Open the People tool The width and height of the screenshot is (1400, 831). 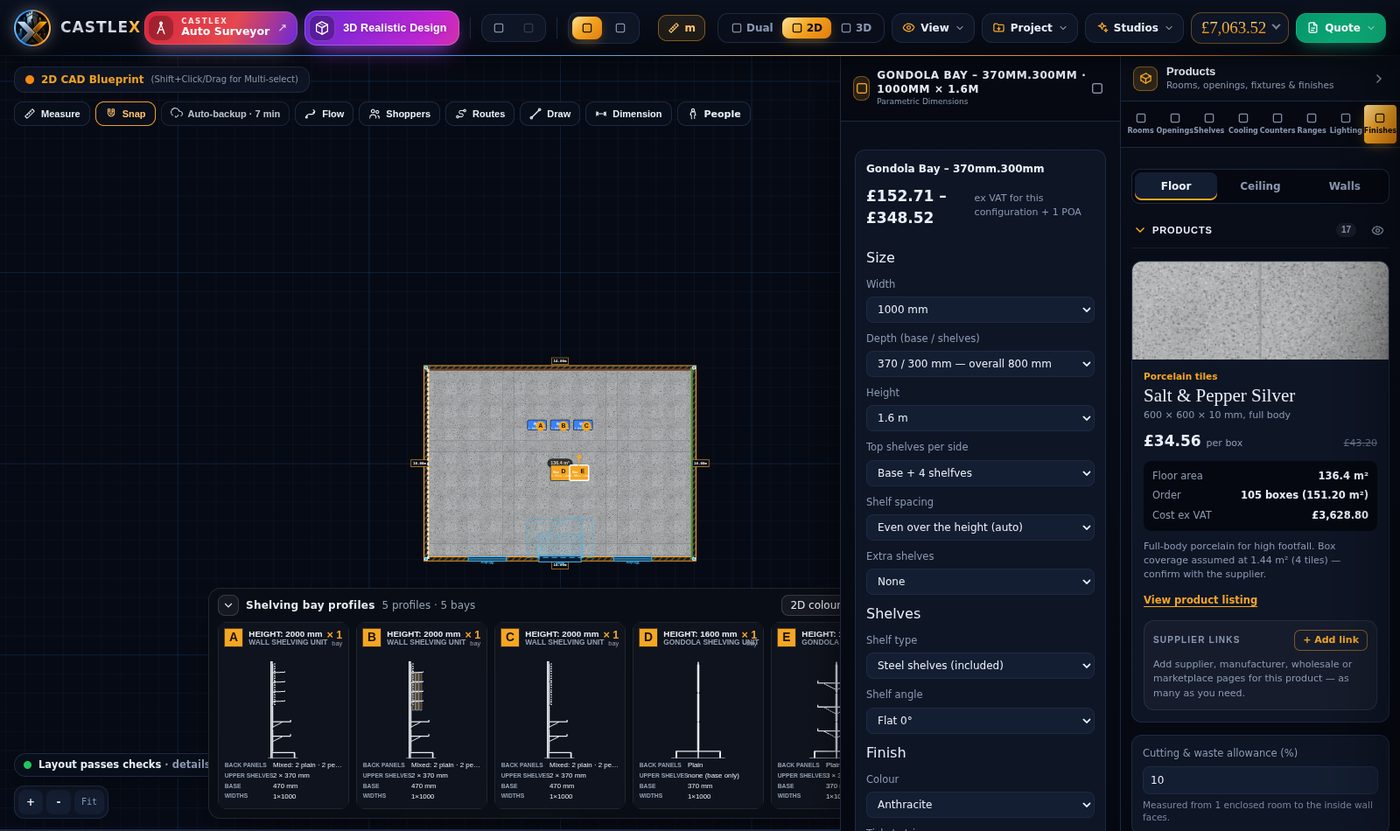(x=714, y=114)
